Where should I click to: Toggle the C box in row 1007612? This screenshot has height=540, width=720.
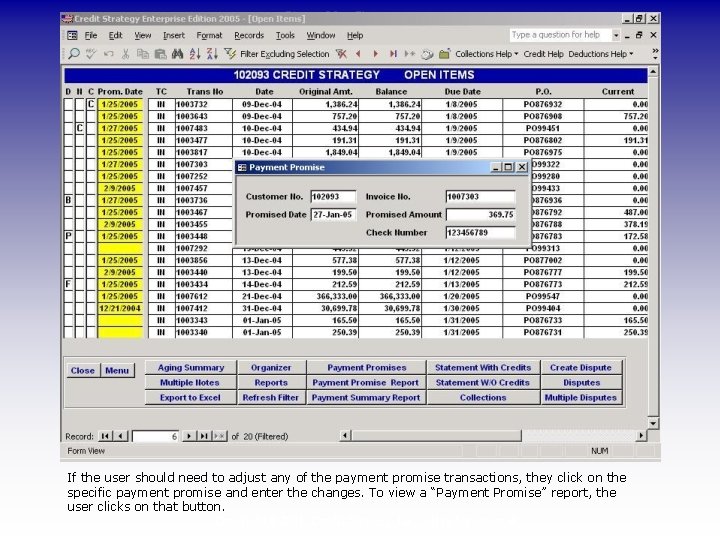[x=91, y=296]
